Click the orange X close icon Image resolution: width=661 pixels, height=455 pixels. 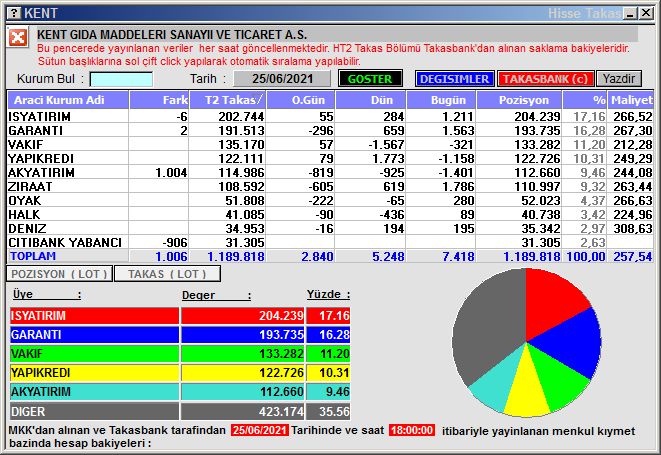click(18, 38)
